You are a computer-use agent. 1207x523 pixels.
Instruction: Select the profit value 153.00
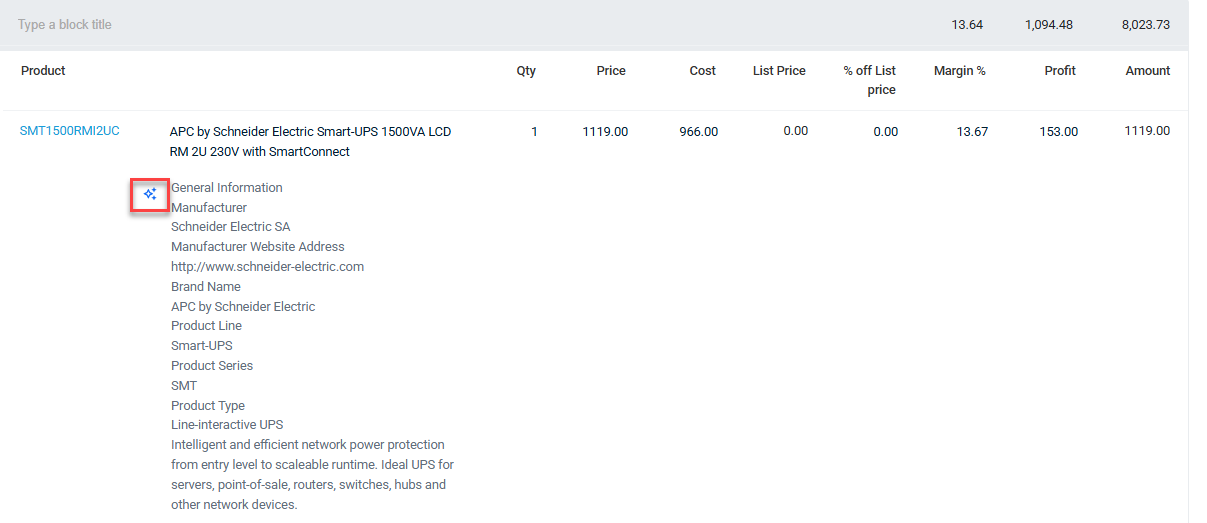click(1058, 132)
